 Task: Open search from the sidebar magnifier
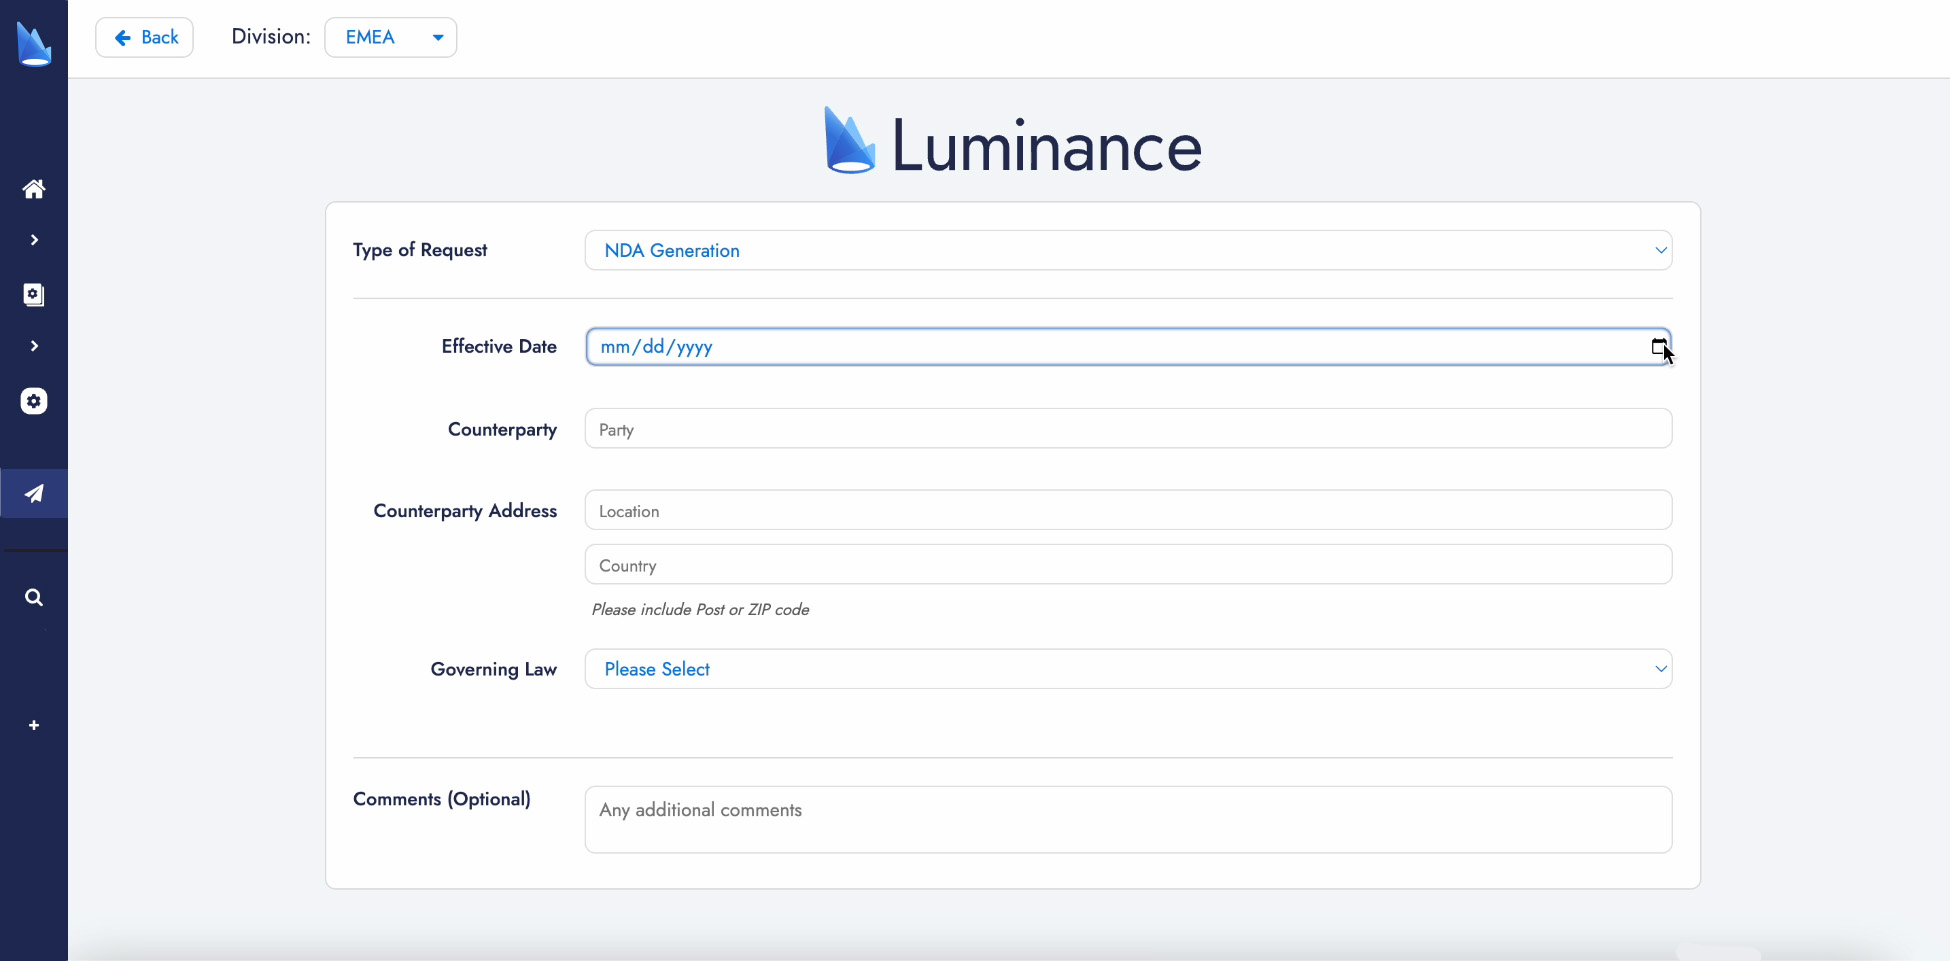[x=34, y=597]
